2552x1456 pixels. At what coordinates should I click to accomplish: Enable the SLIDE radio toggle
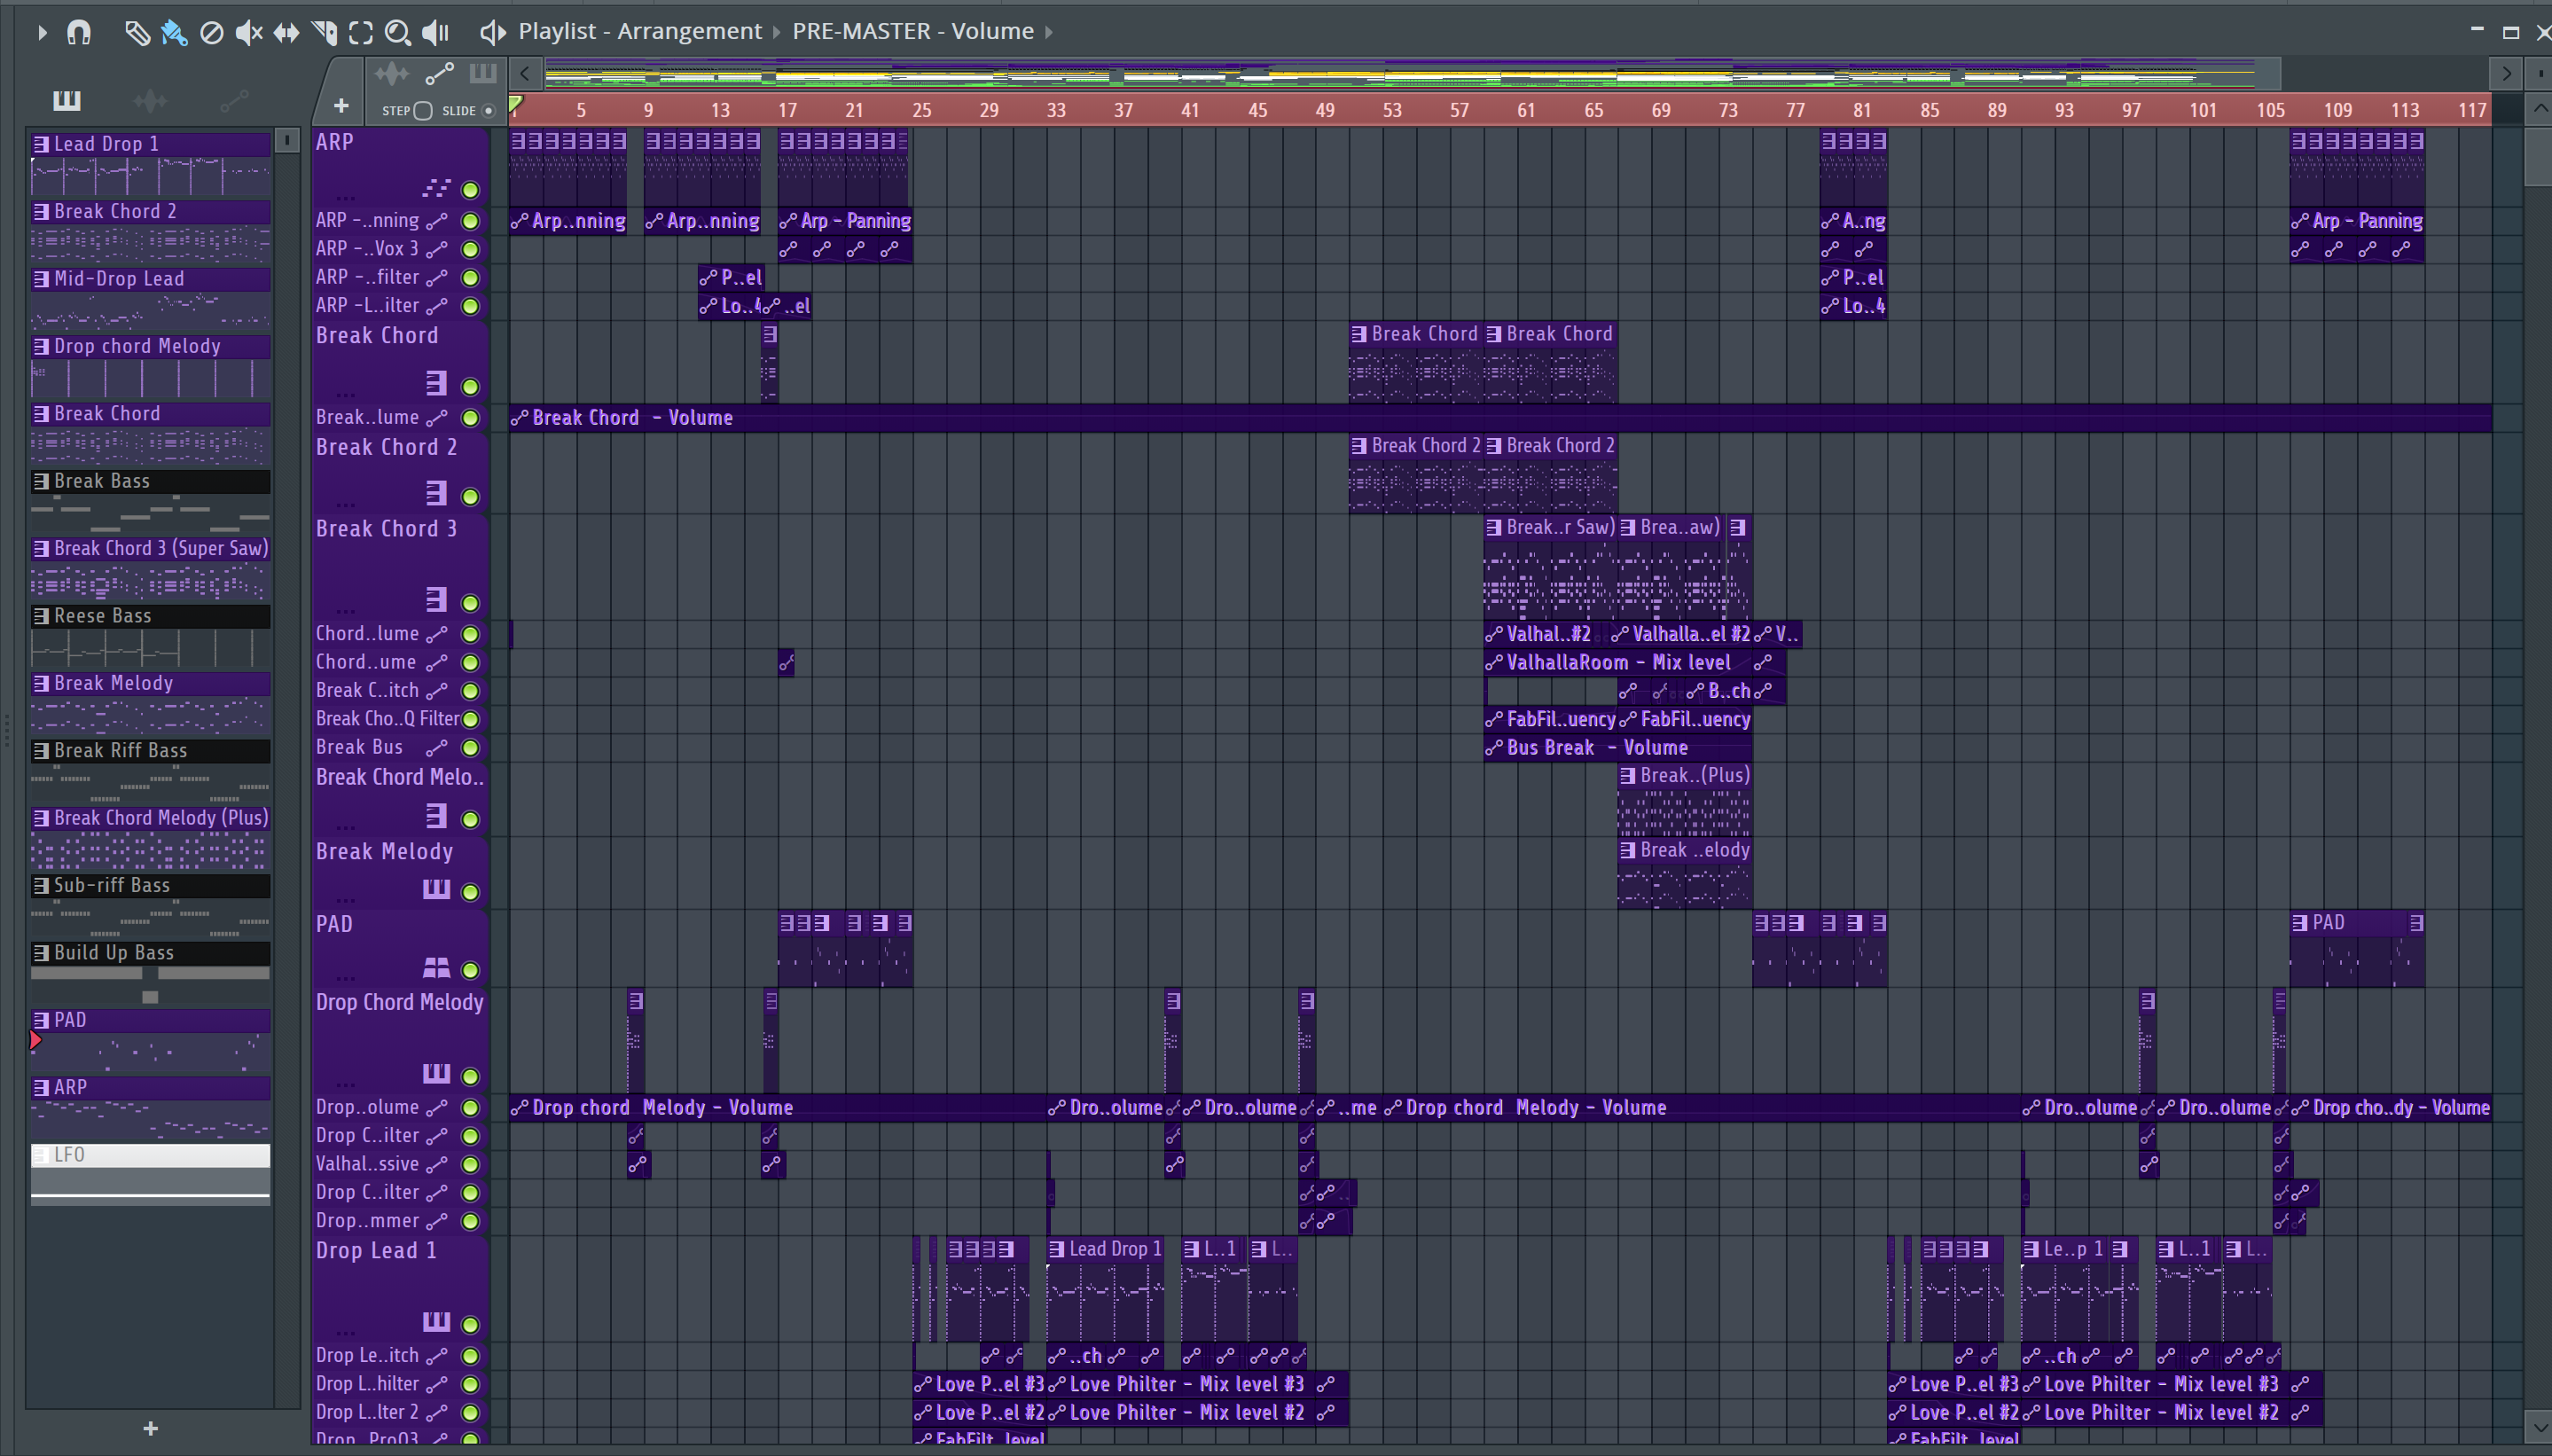pyautogui.click(x=489, y=111)
